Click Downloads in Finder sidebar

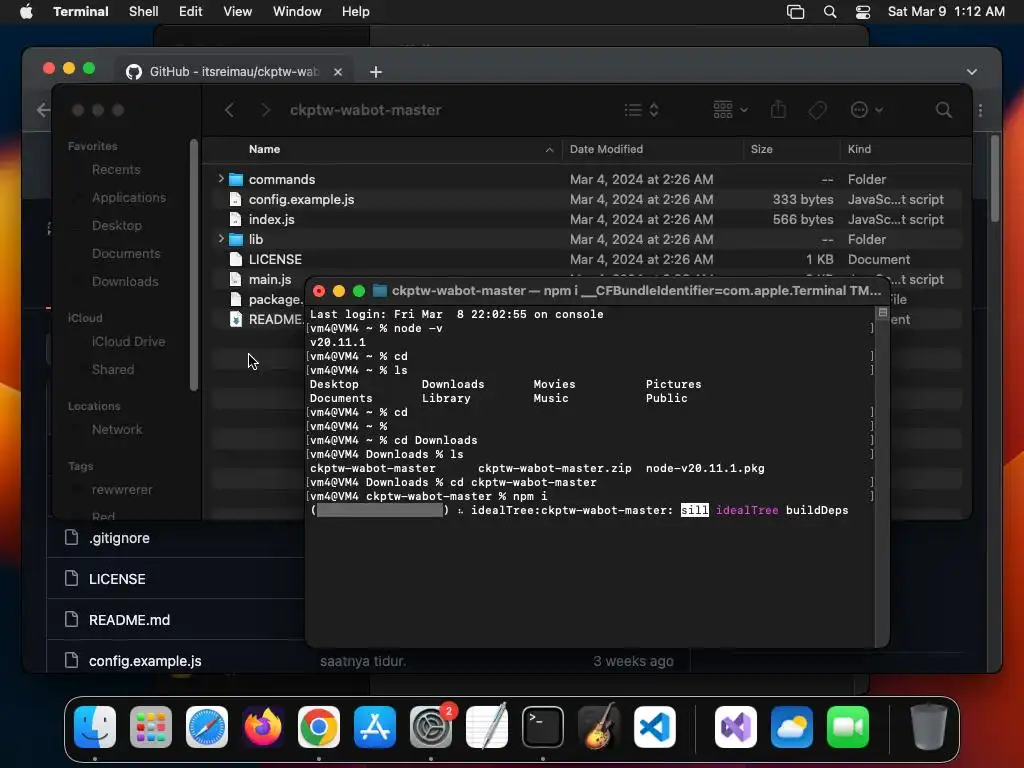(x=125, y=281)
